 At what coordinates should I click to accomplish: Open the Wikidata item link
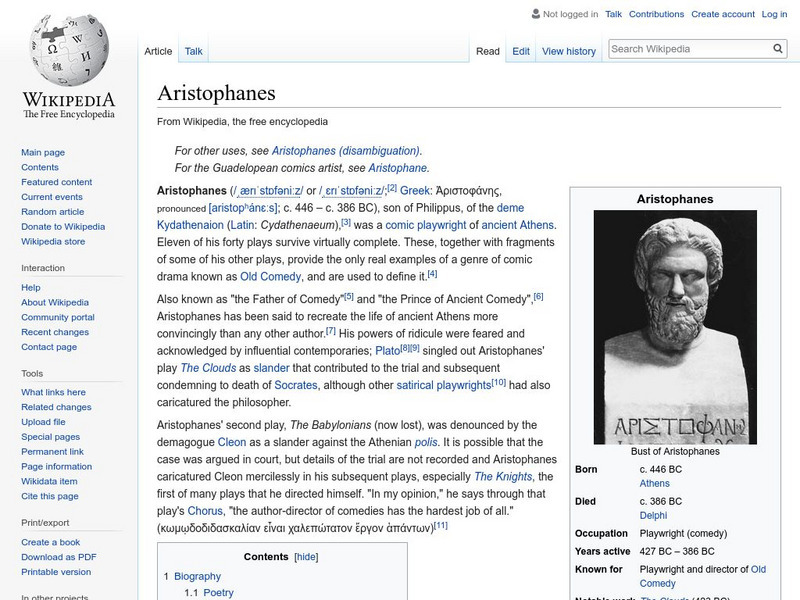point(49,481)
